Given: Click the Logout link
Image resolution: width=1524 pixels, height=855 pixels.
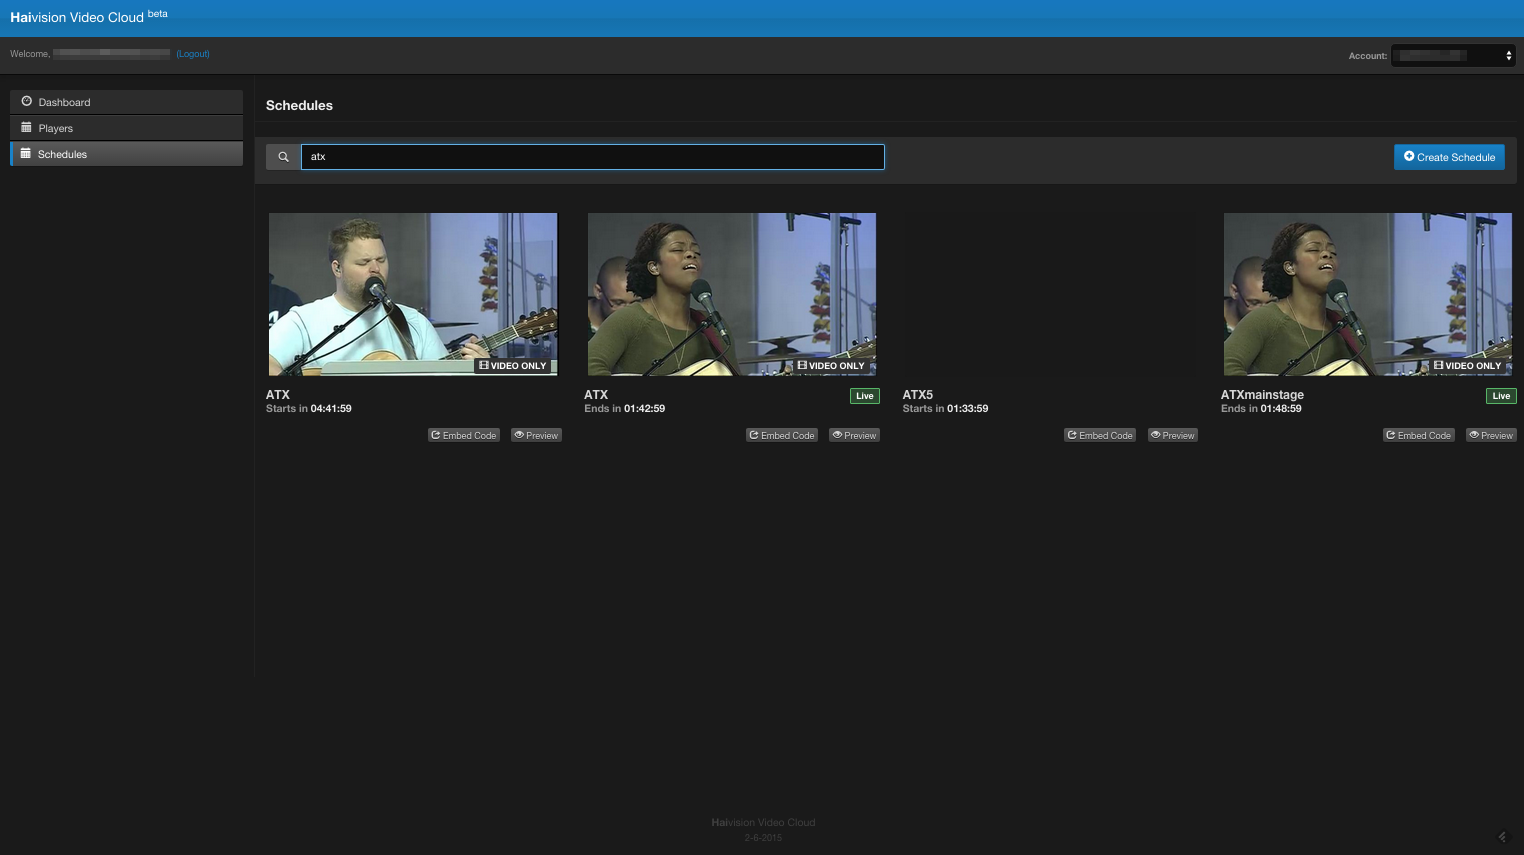Looking at the screenshot, I should (193, 54).
